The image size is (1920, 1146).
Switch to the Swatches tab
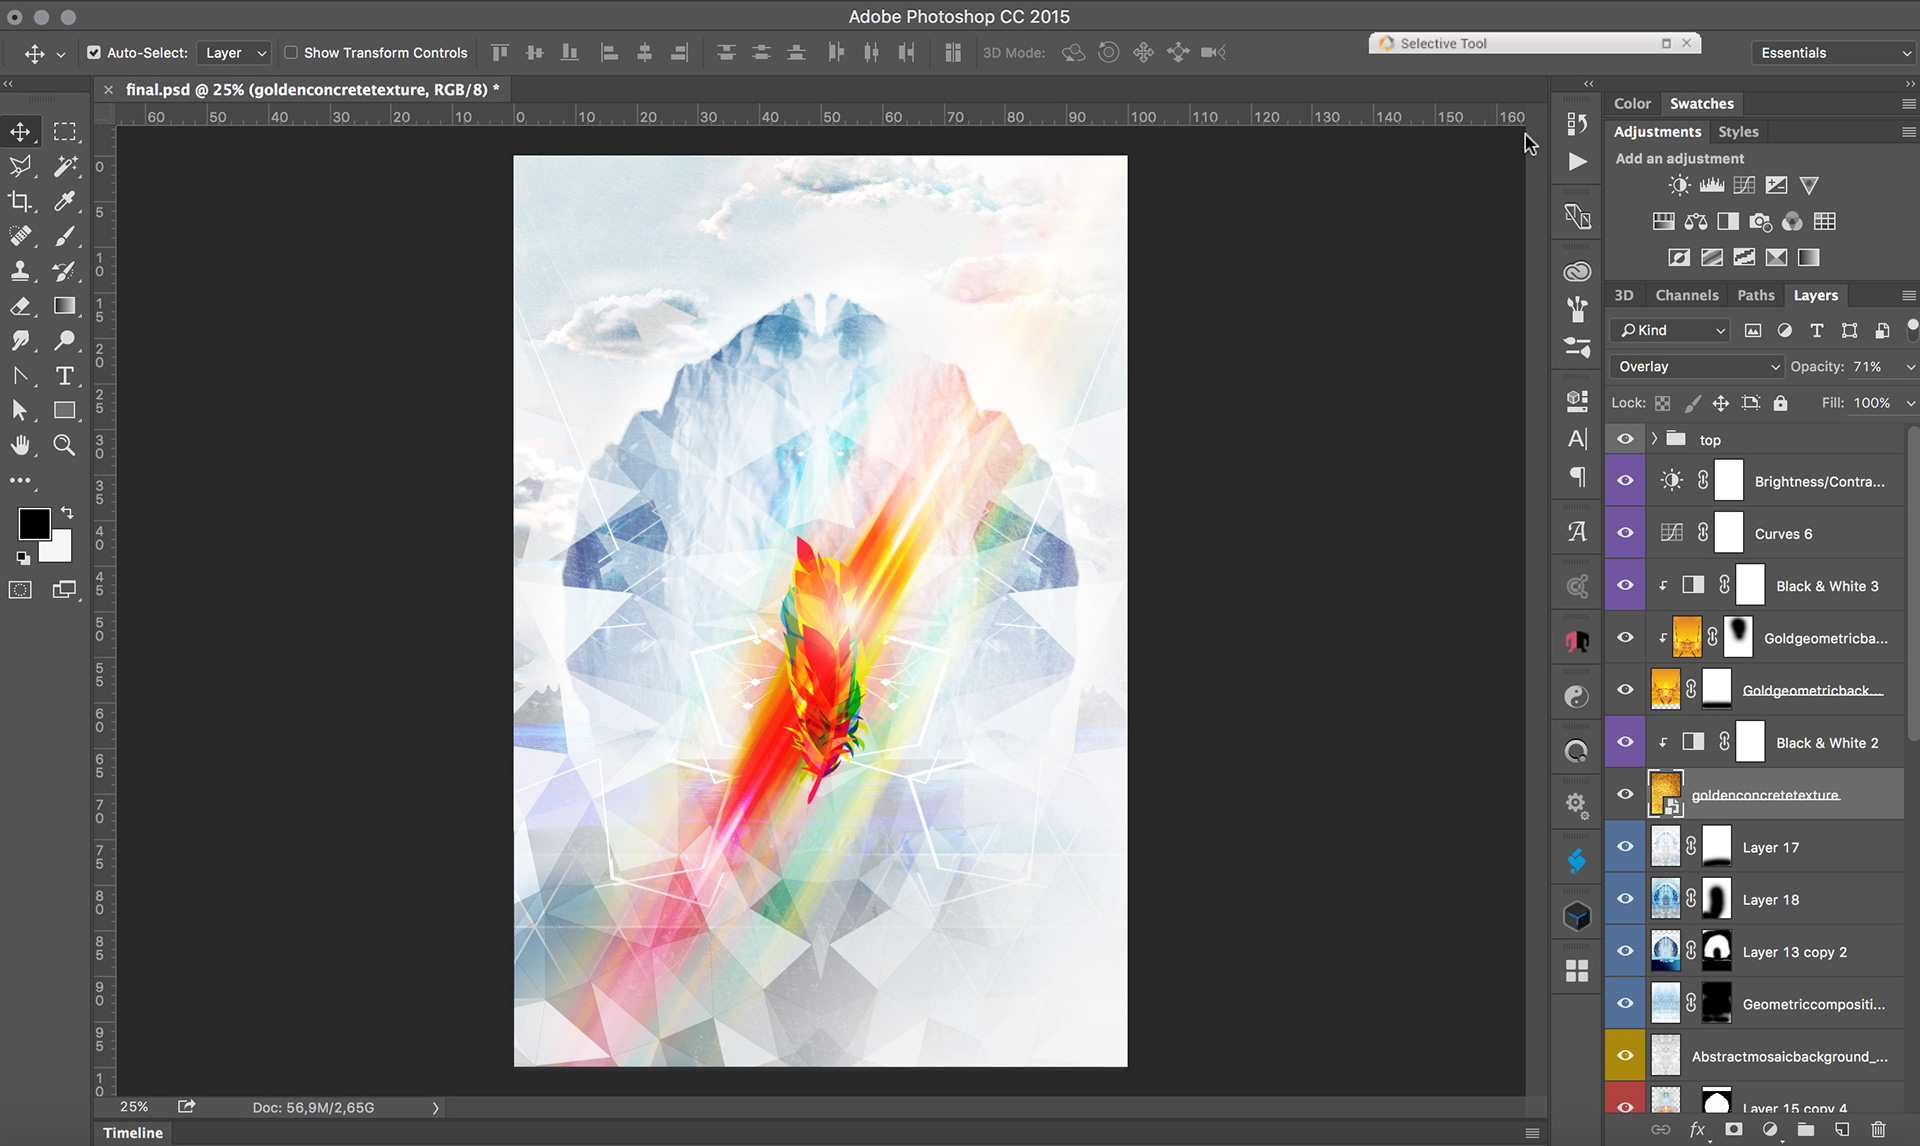(1701, 103)
